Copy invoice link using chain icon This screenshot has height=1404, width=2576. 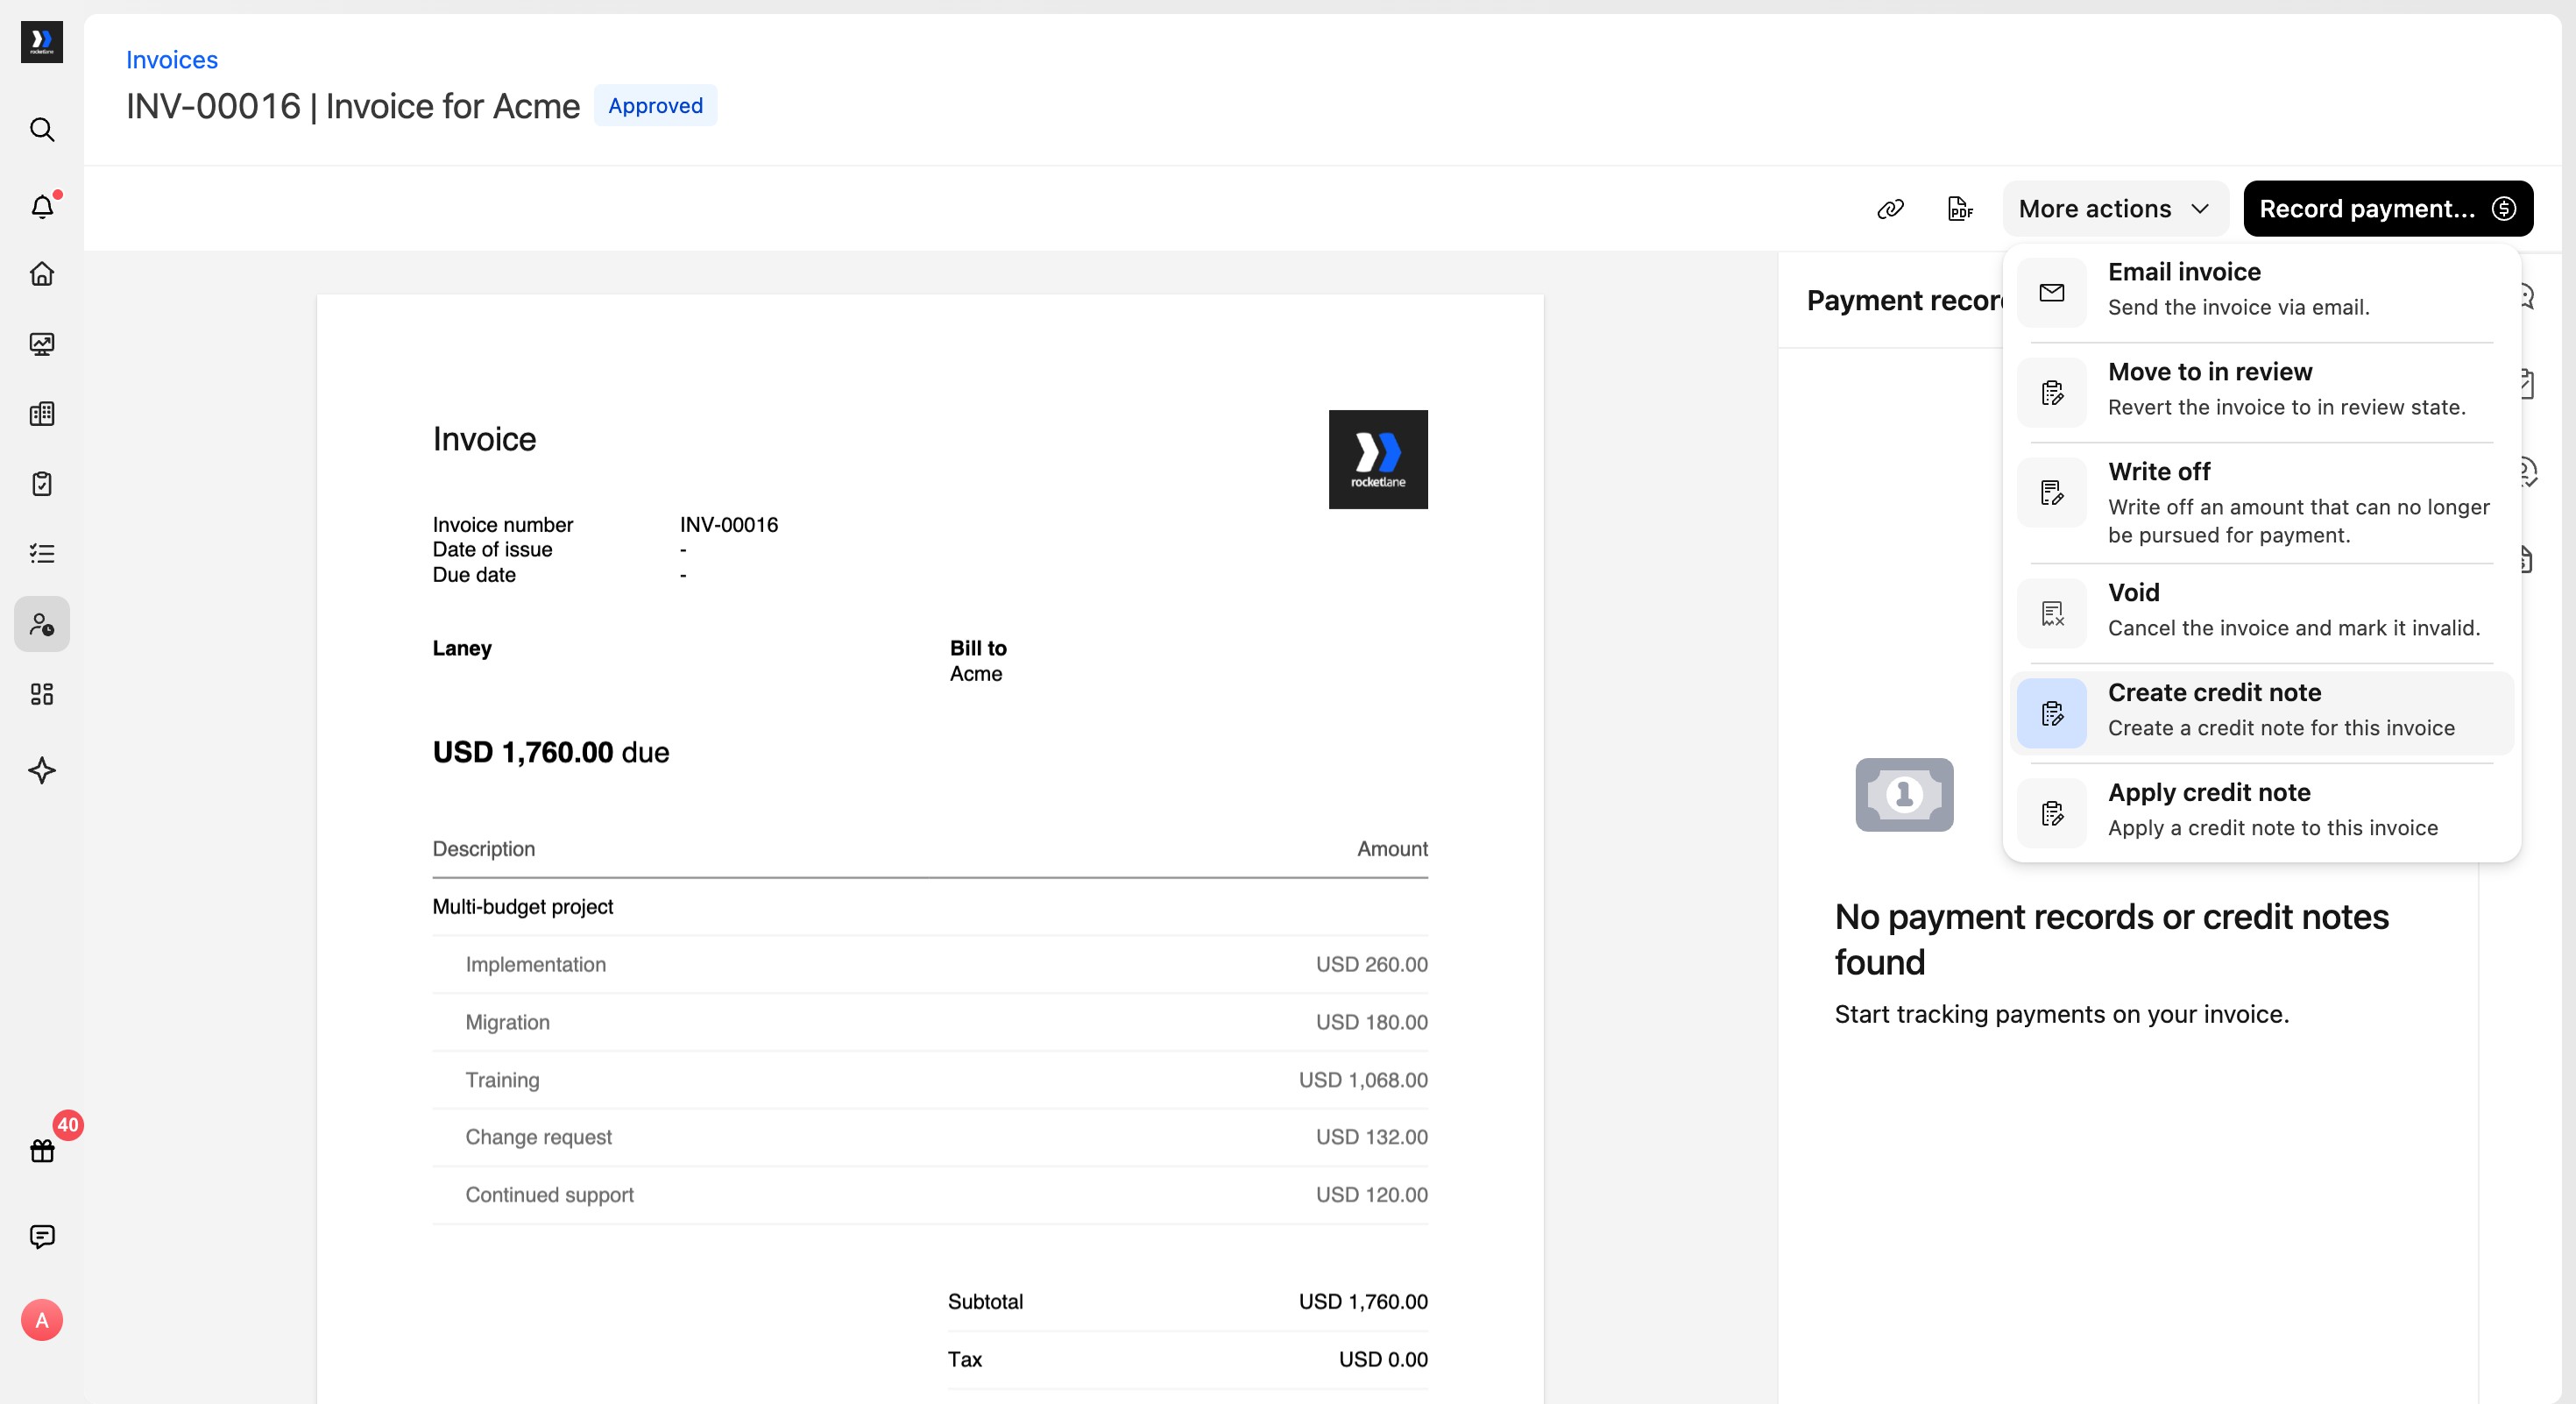1890,209
